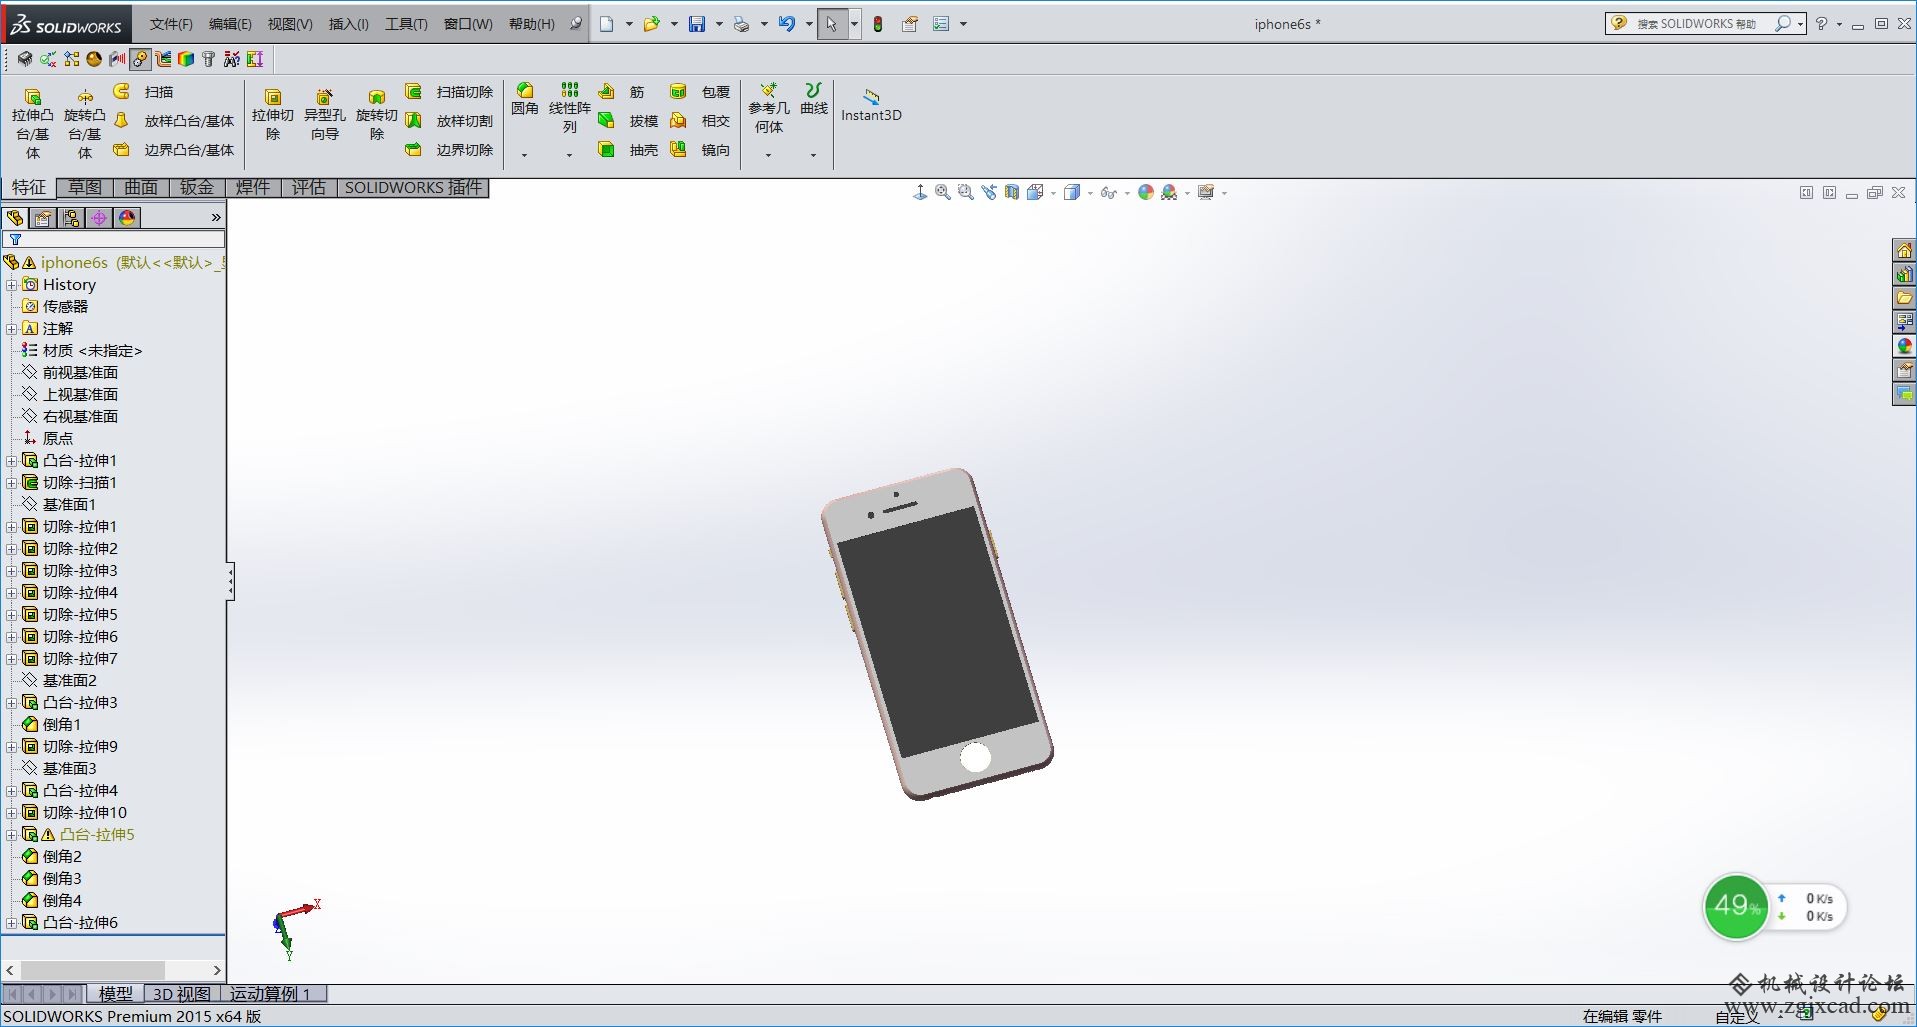Open the Linear Pattern (线性阵列) dropdown arrow
The image size is (1917, 1027).
pyautogui.click(x=569, y=155)
